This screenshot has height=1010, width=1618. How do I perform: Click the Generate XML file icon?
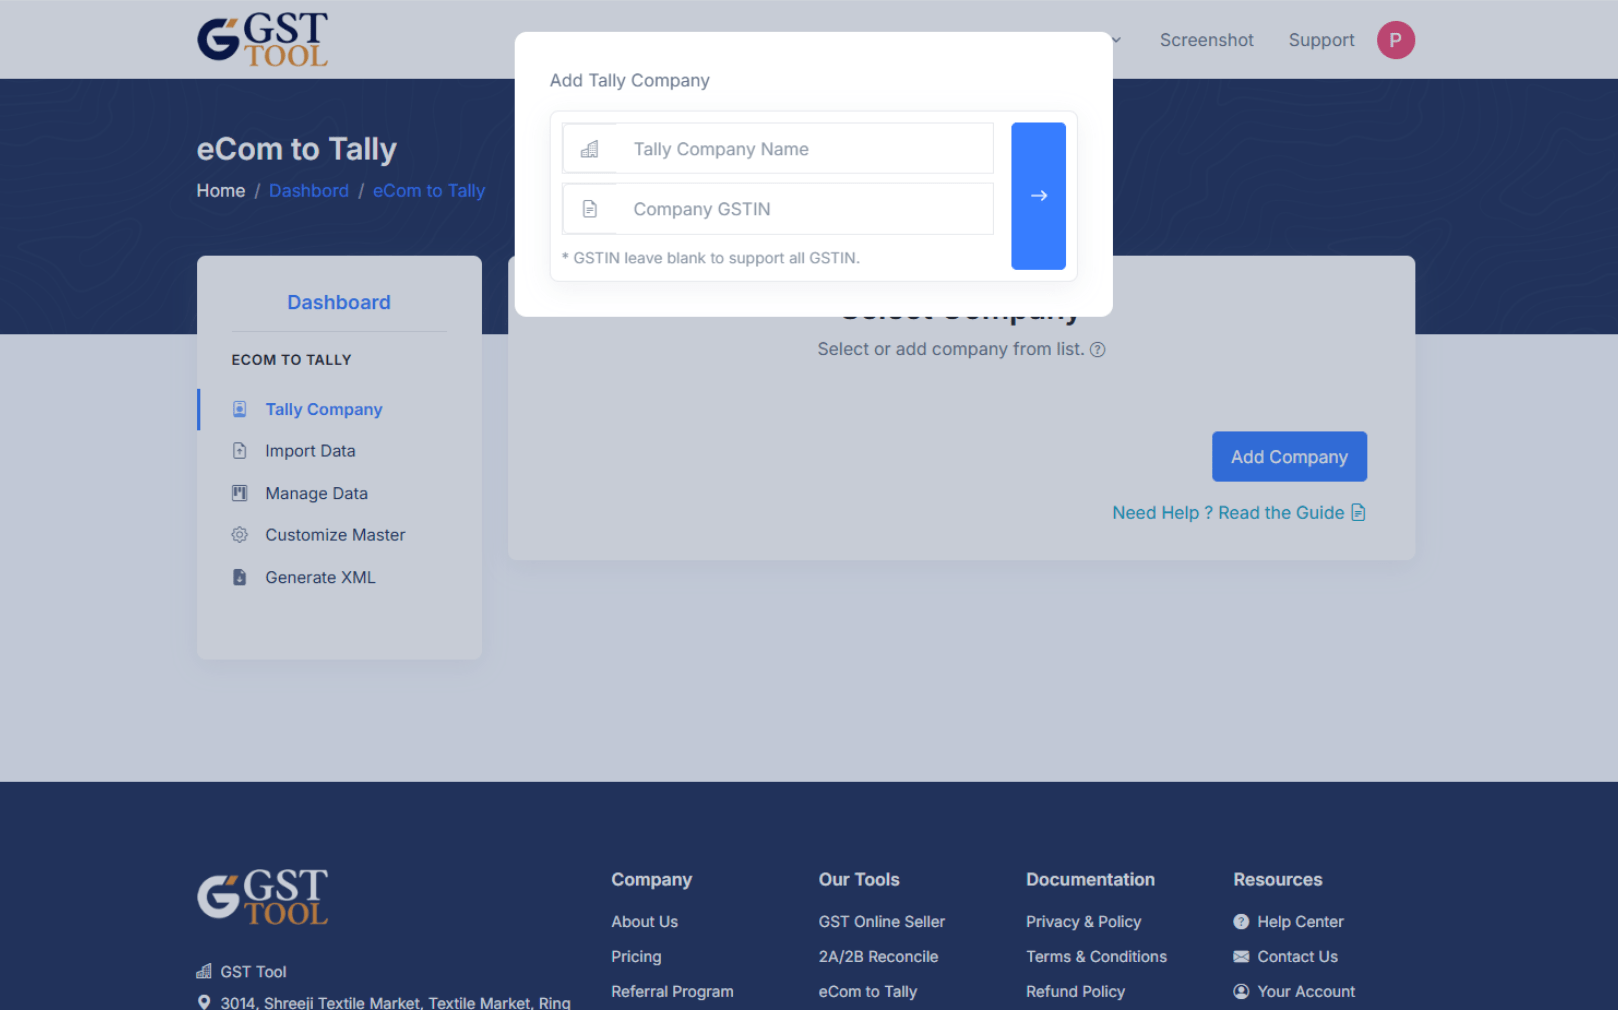click(240, 577)
